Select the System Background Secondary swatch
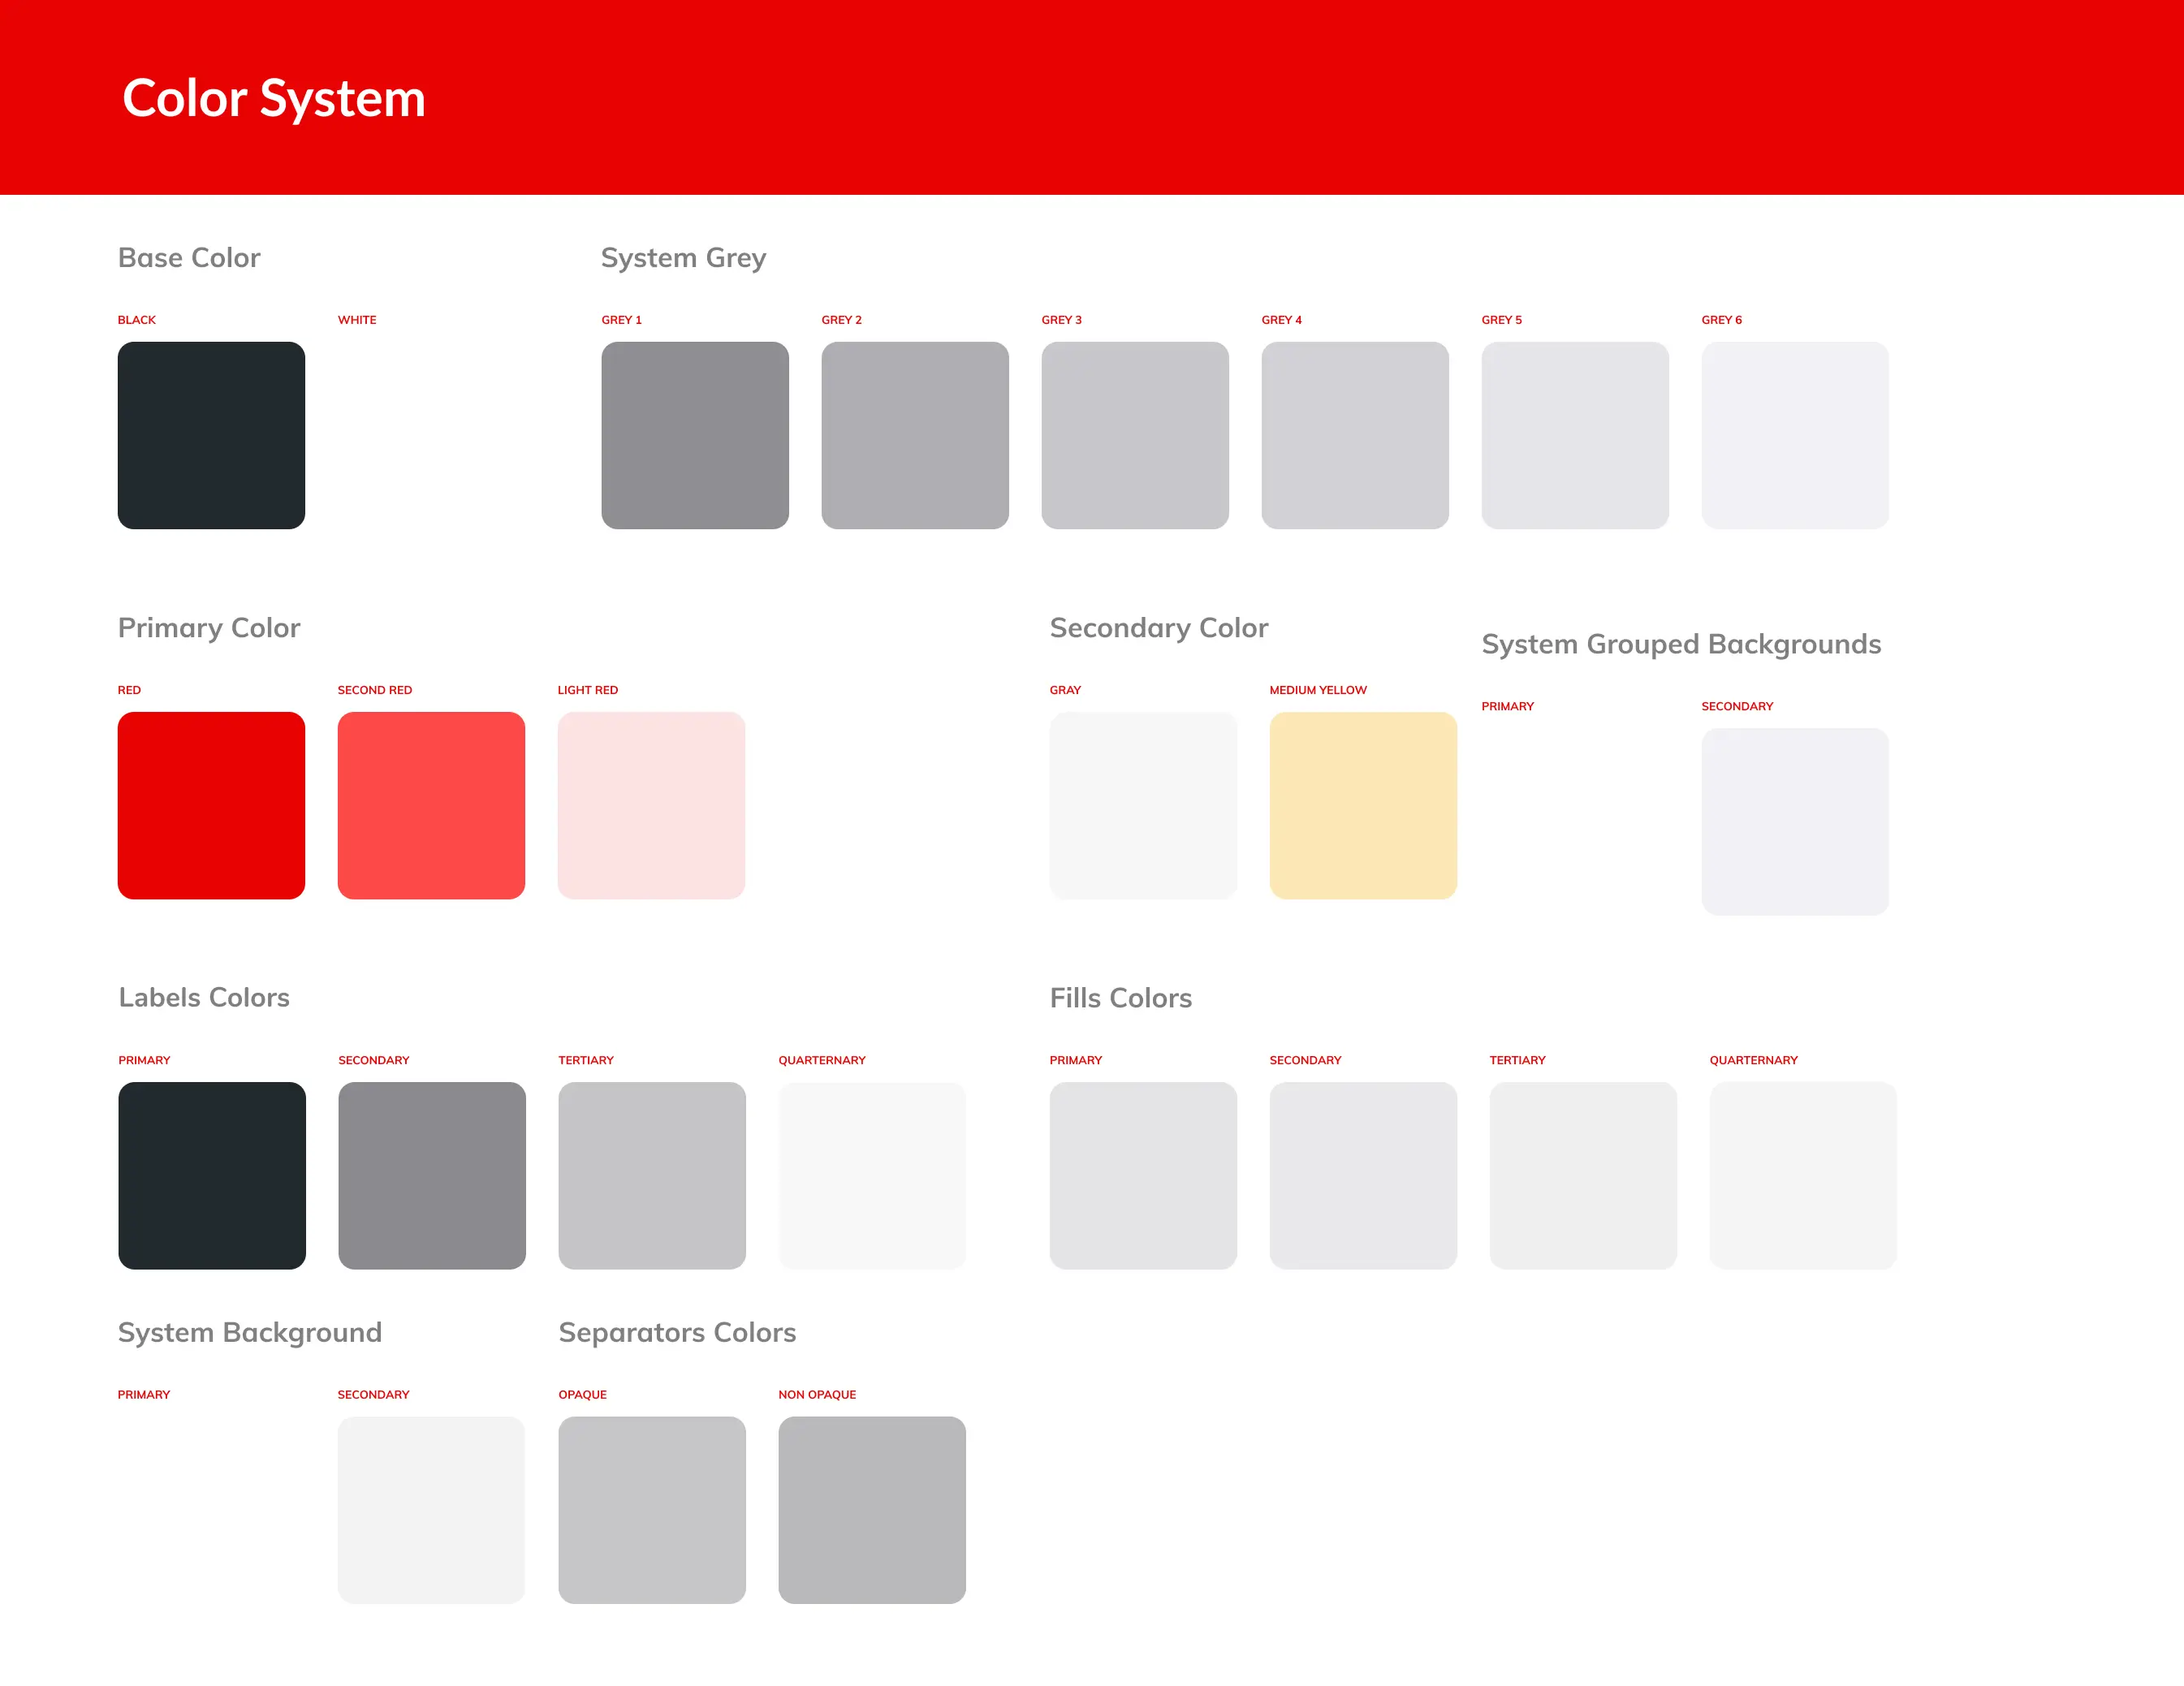The height and width of the screenshot is (1686, 2184). click(x=431, y=1509)
